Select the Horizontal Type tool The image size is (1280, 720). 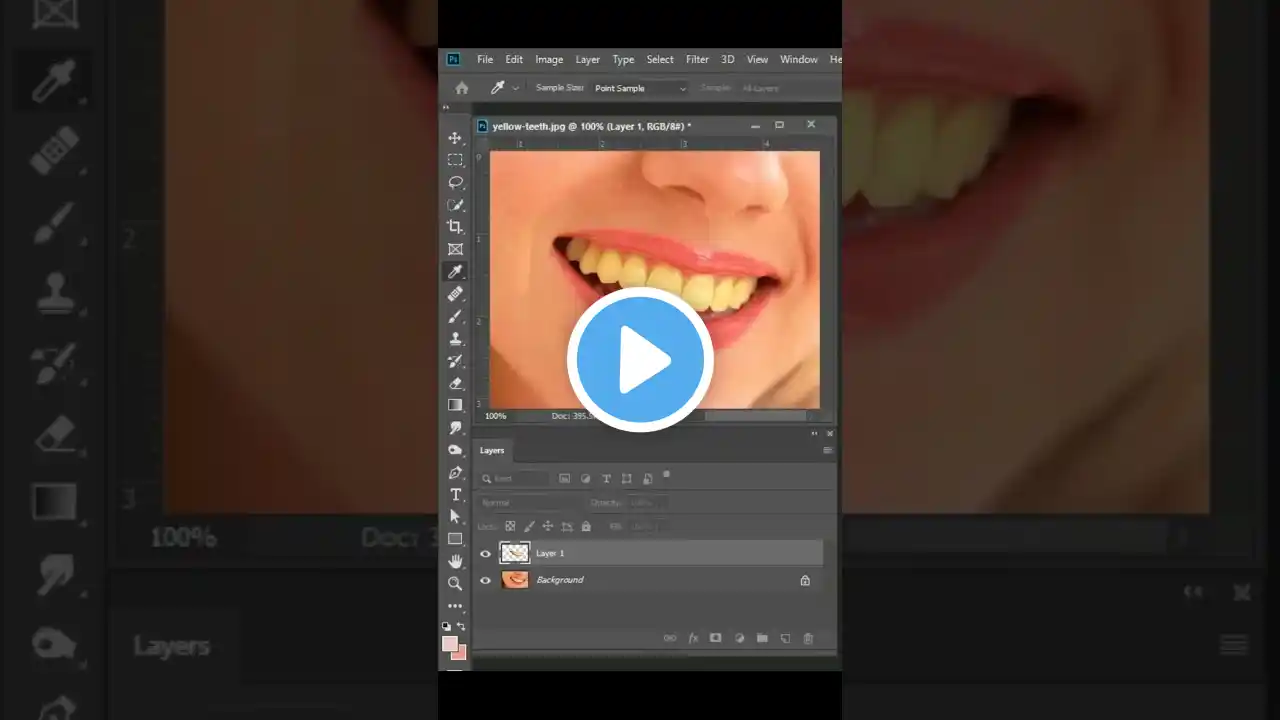[455, 495]
